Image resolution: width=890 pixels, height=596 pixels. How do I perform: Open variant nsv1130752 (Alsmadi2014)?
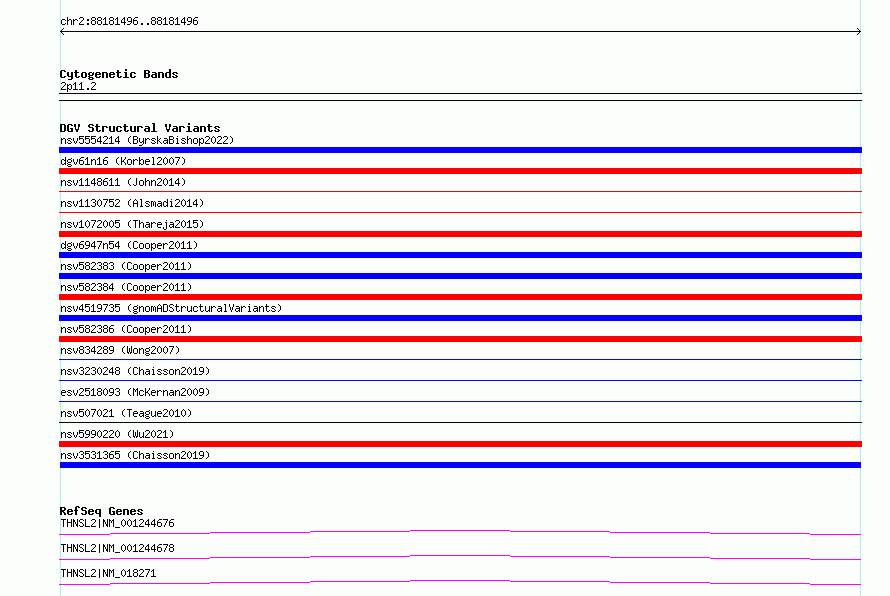(x=132, y=203)
